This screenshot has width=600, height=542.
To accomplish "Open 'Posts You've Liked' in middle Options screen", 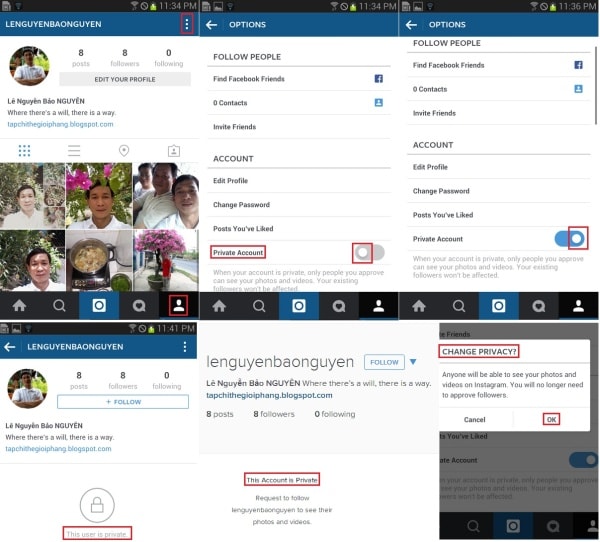I will coord(299,229).
